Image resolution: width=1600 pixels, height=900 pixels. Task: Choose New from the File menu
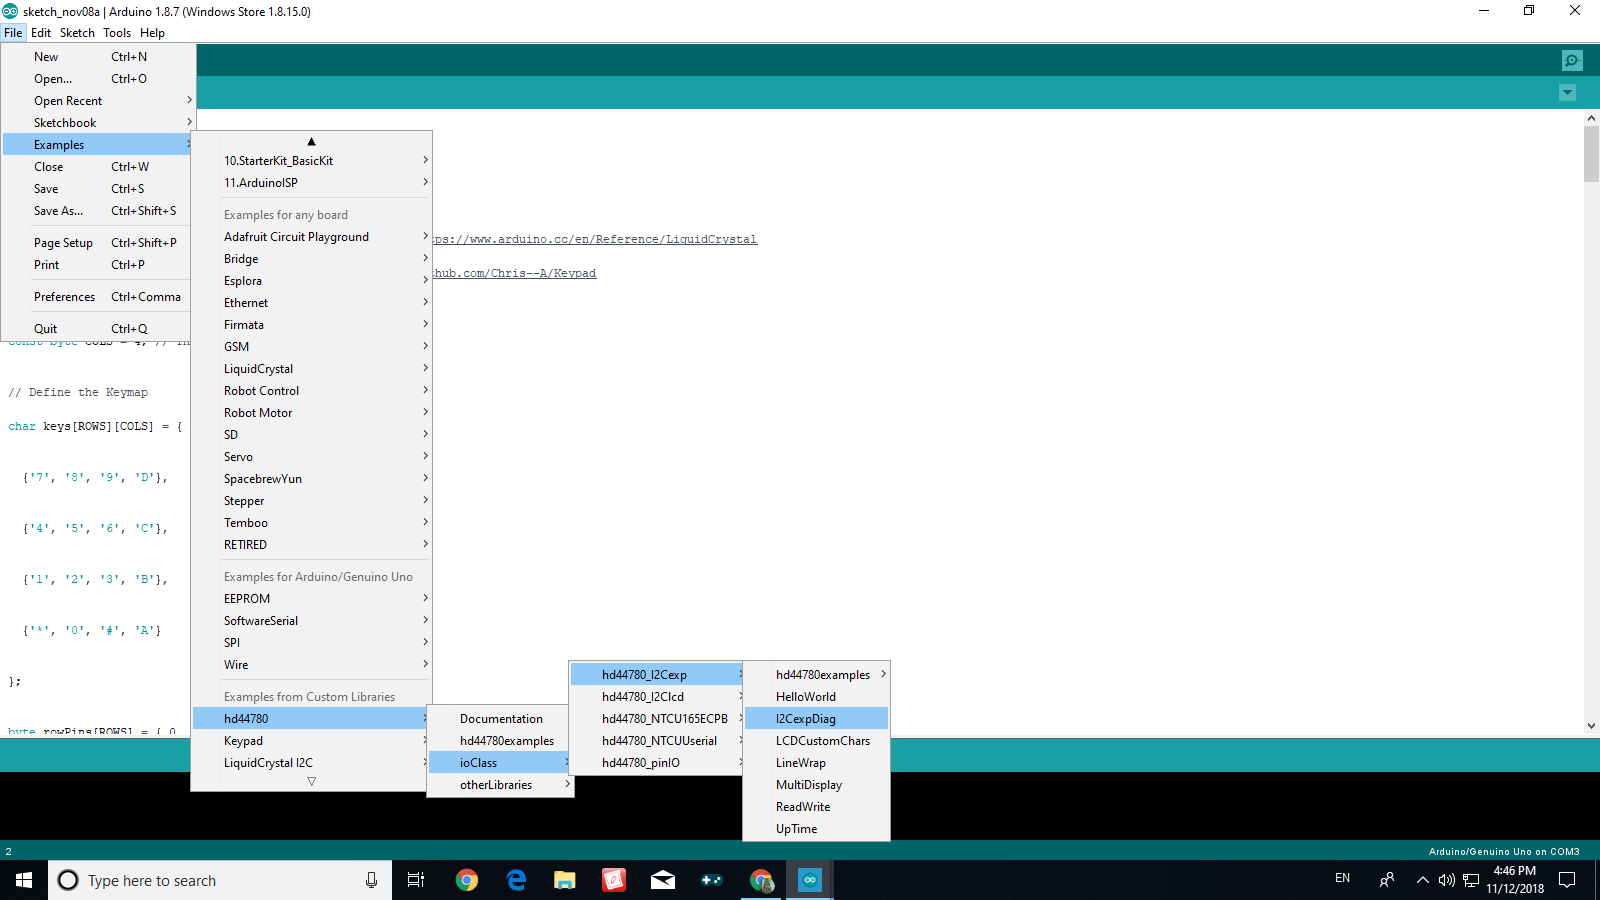(x=97, y=57)
